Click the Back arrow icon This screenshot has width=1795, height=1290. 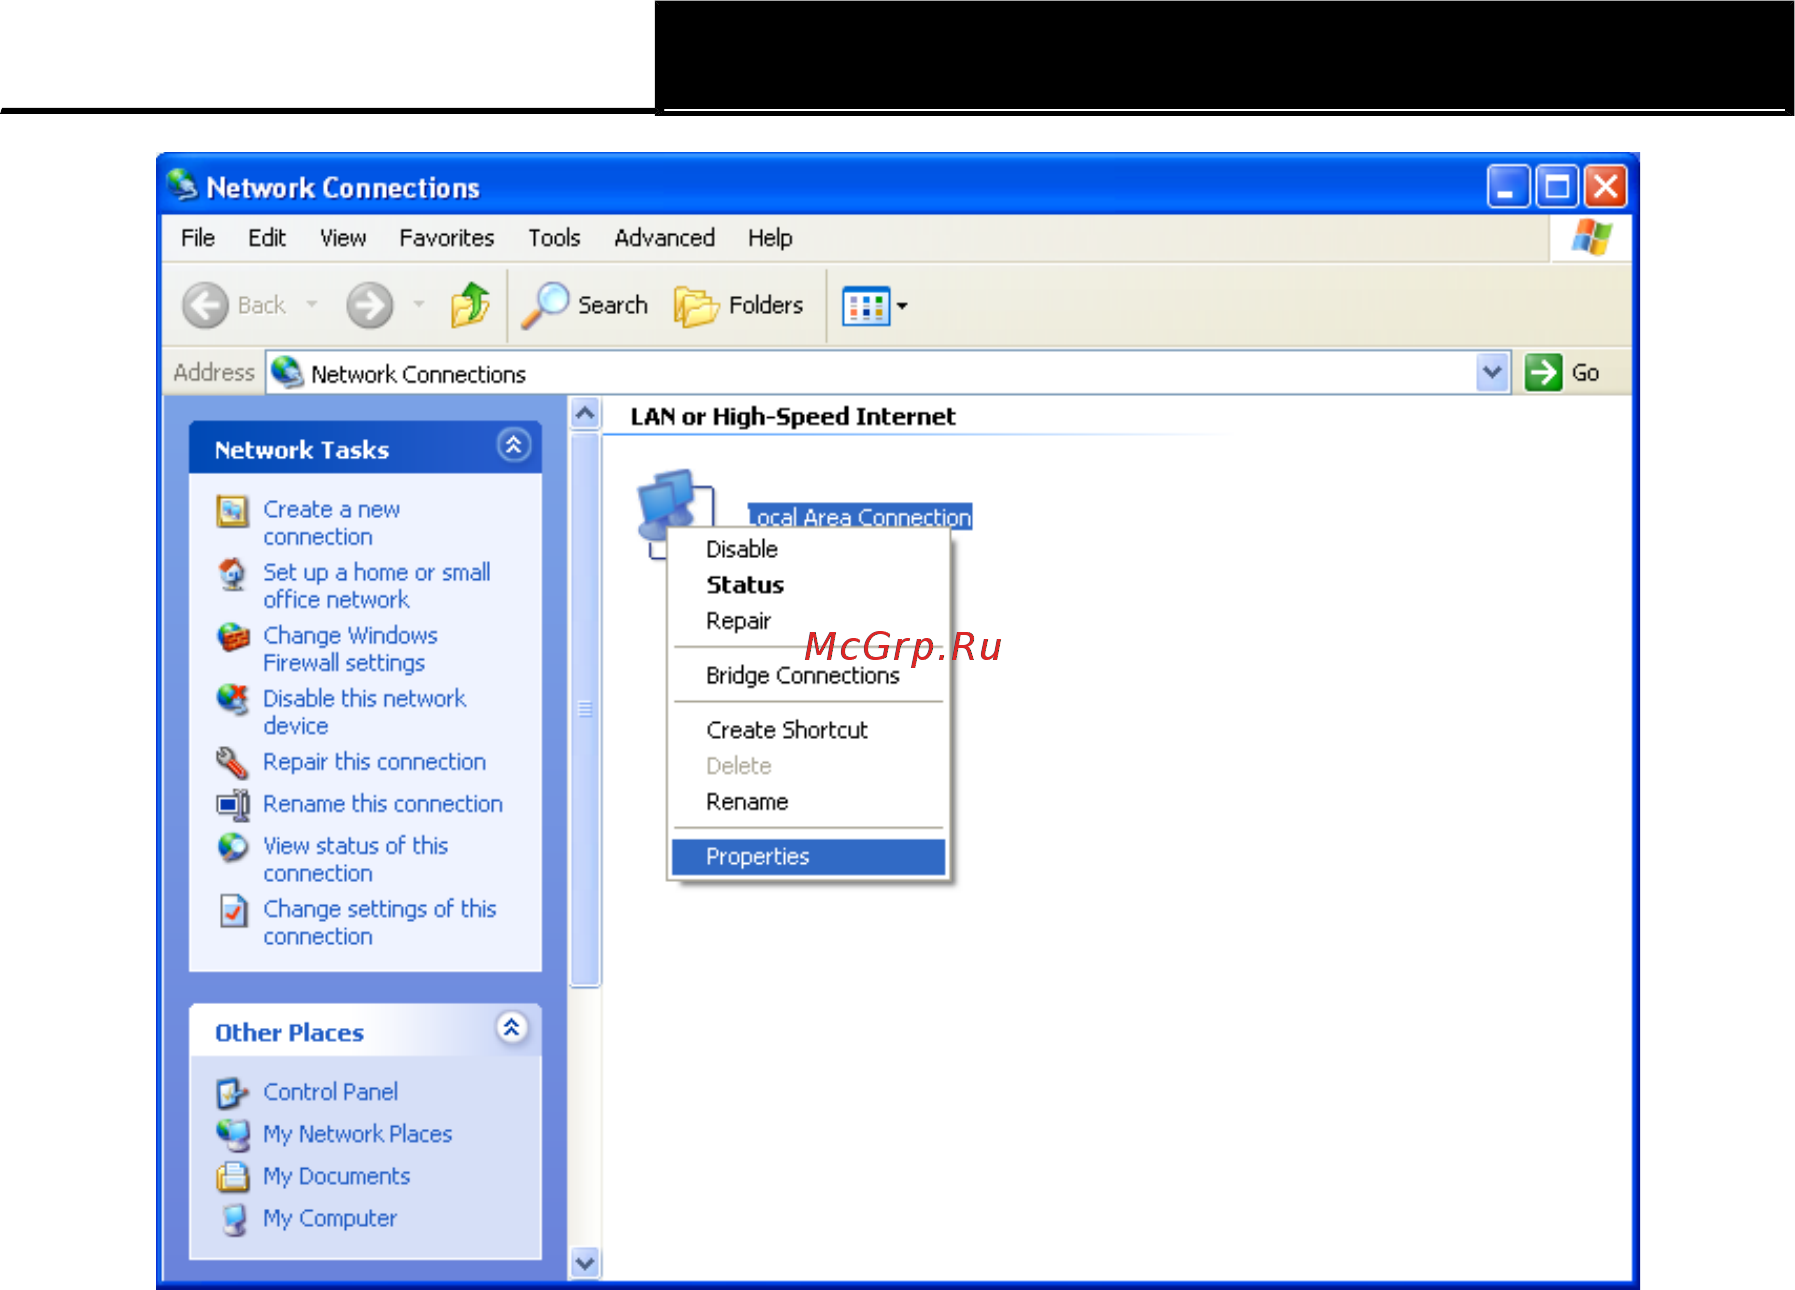click(x=206, y=305)
